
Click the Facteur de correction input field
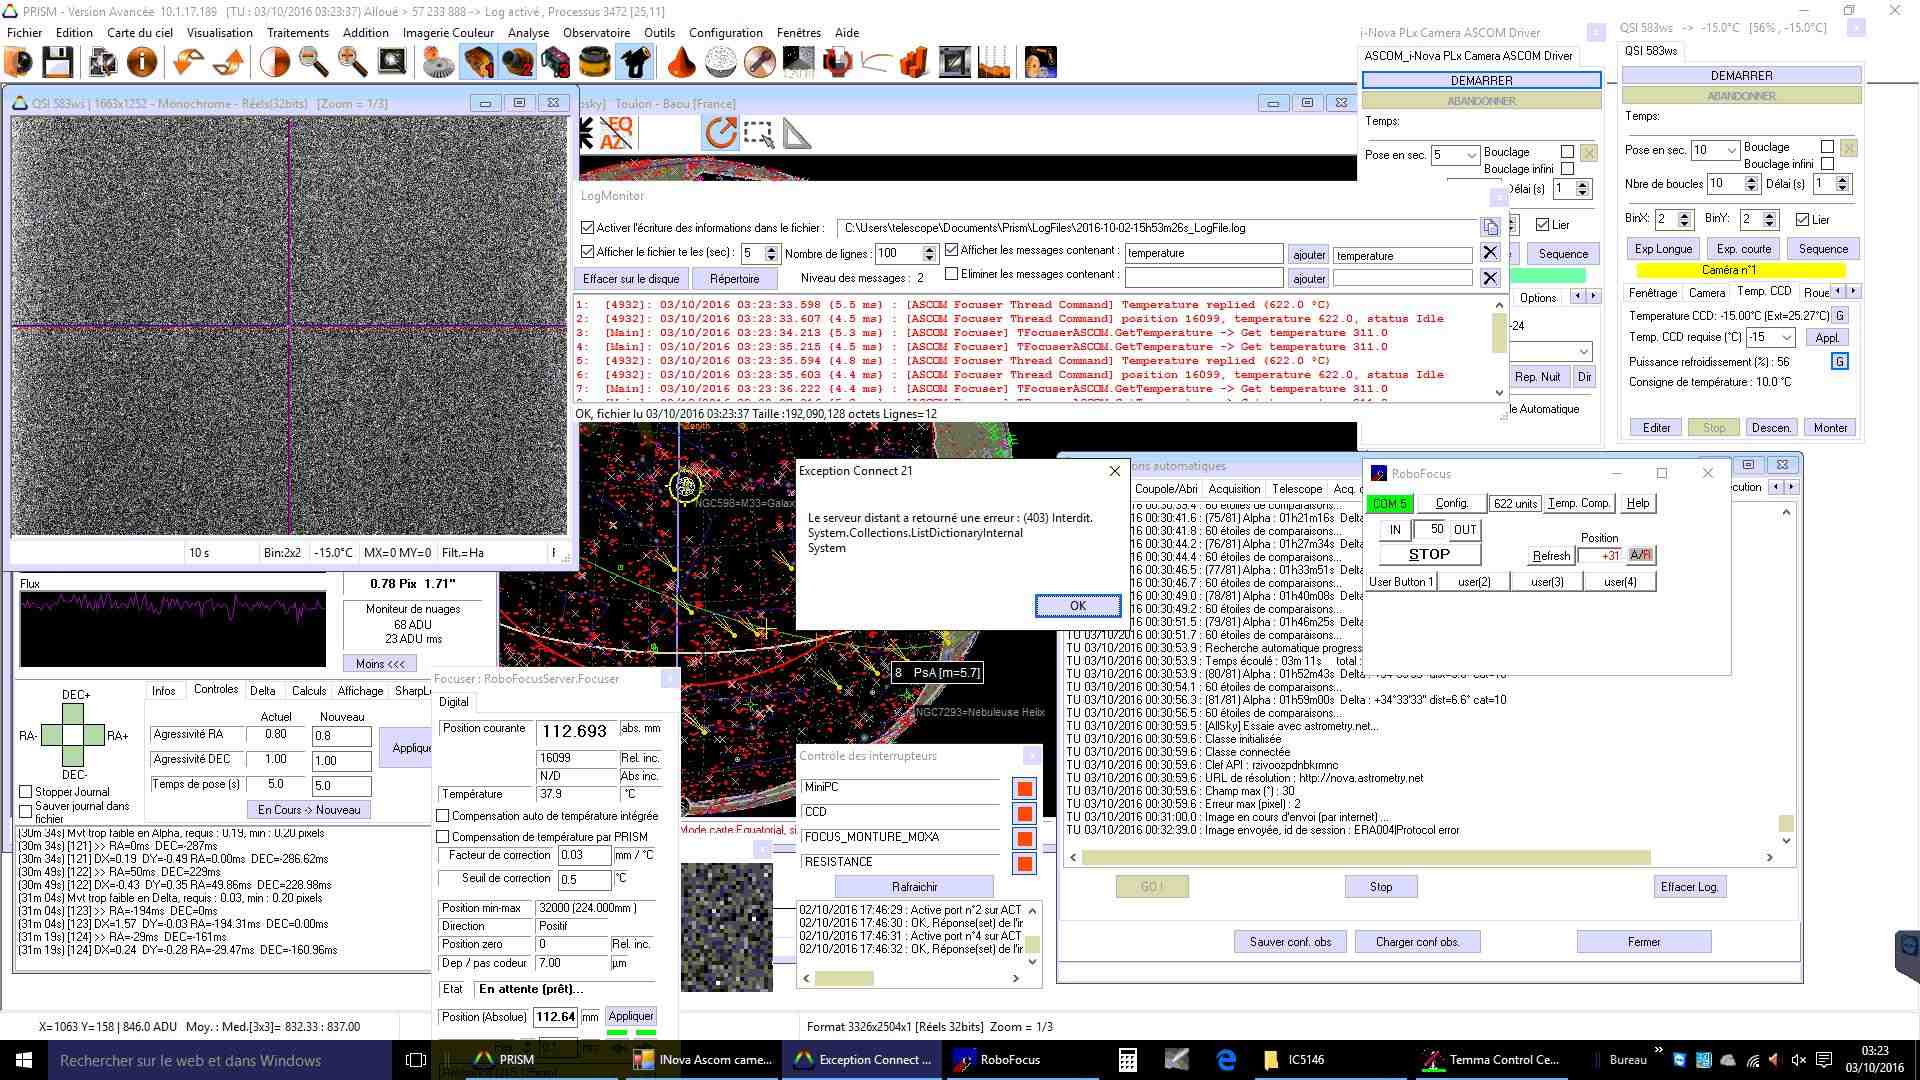click(583, 856)
